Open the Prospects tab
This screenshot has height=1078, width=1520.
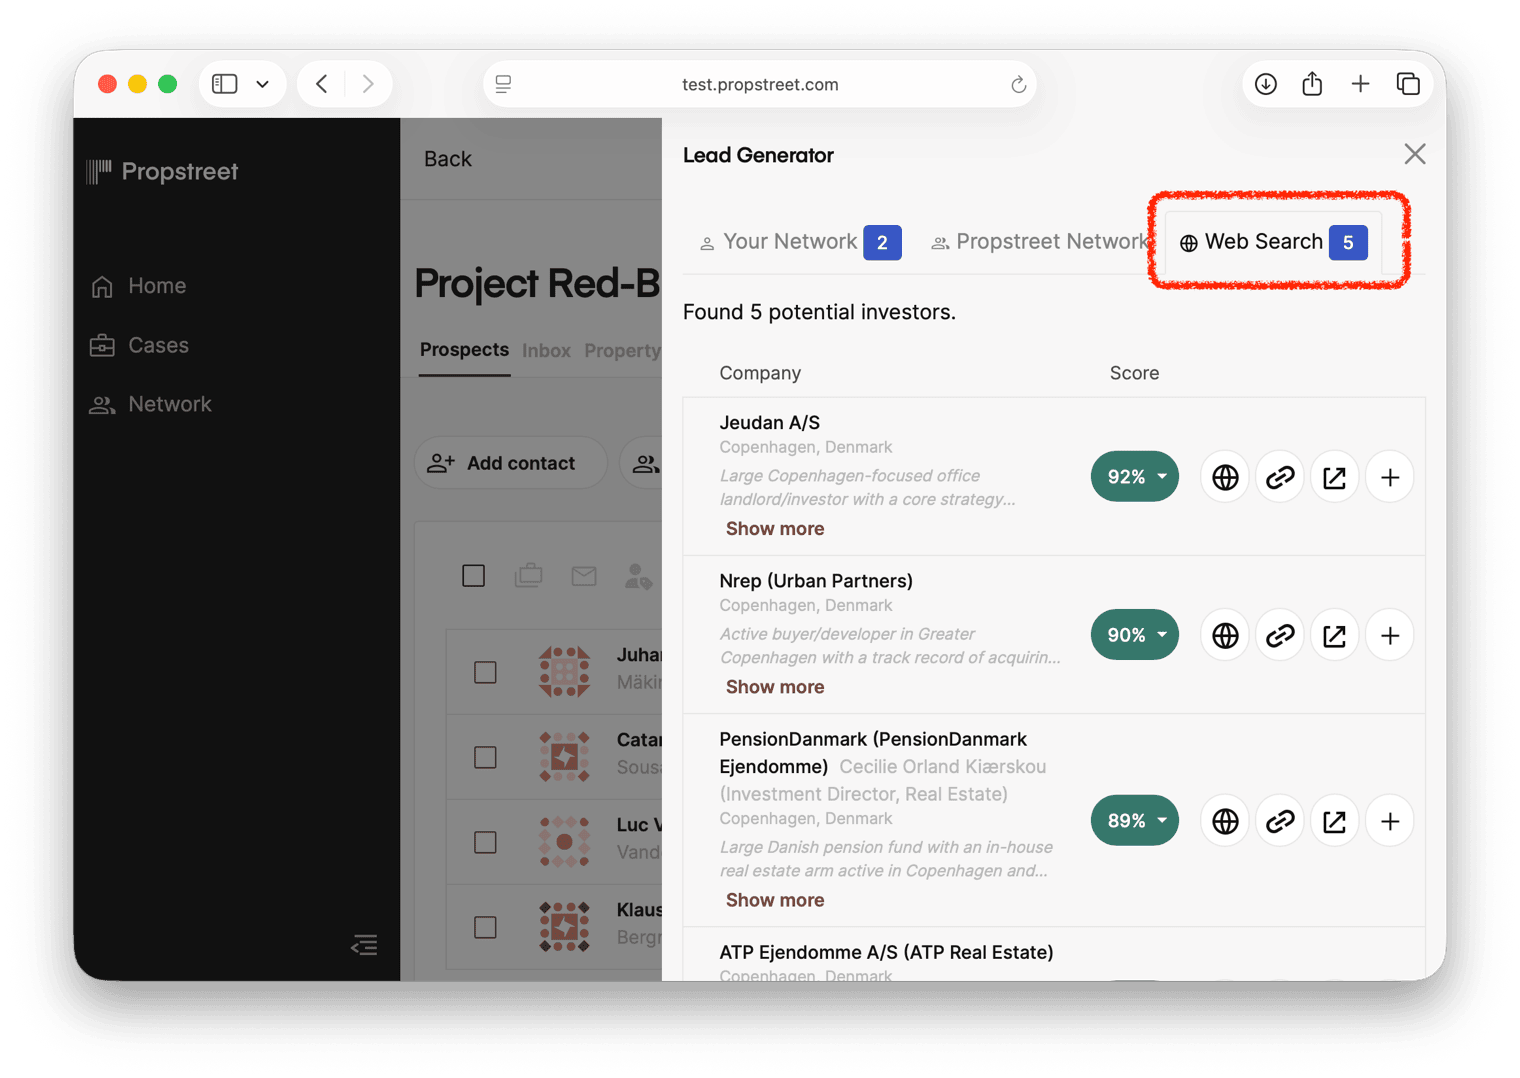(x=464, y=350)
